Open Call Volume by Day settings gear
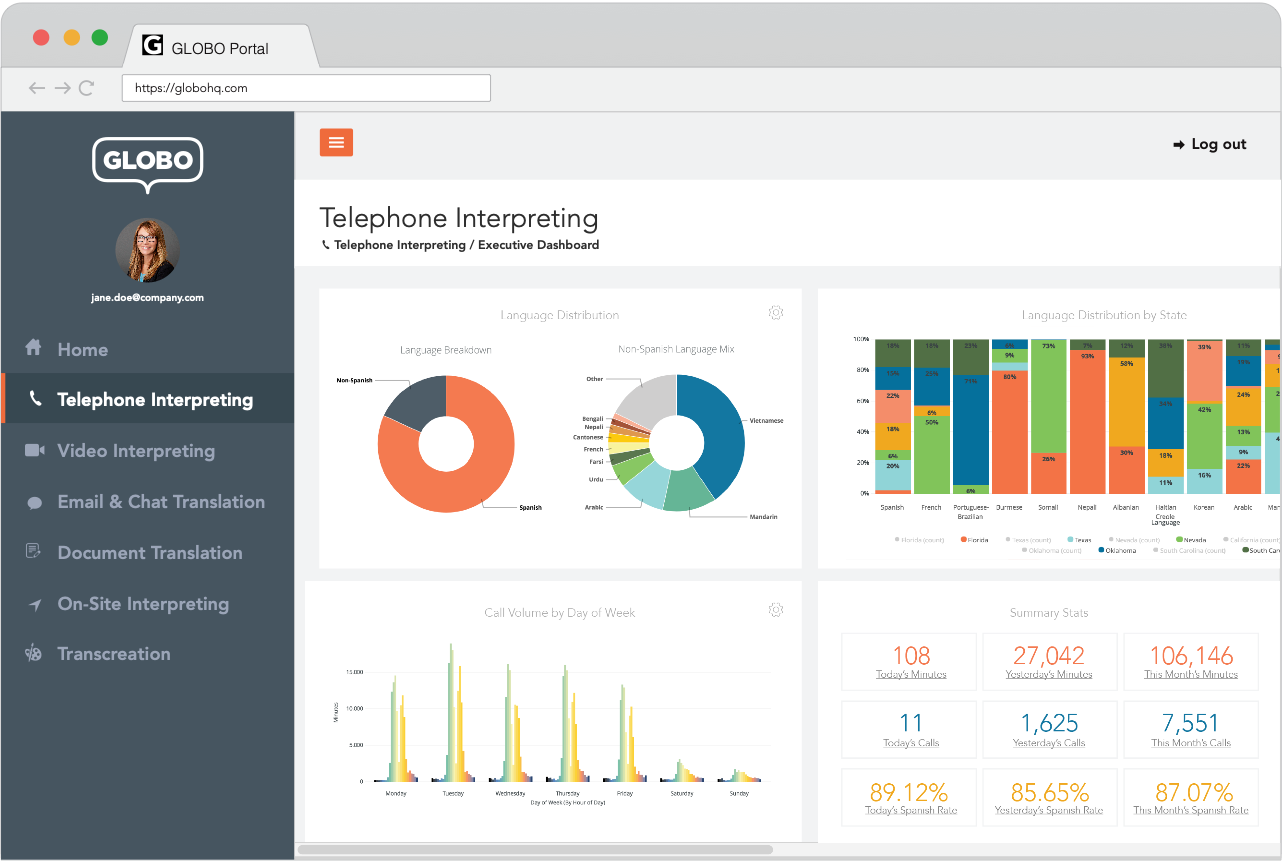Viewport: 1282px width, 861px height. (x=776, y=610)
